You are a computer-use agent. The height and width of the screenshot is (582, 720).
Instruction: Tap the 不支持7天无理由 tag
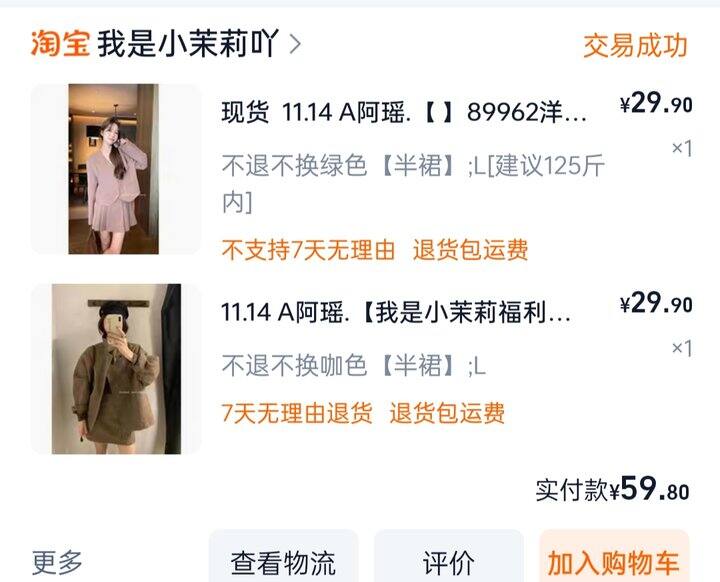tap(308, 250)
